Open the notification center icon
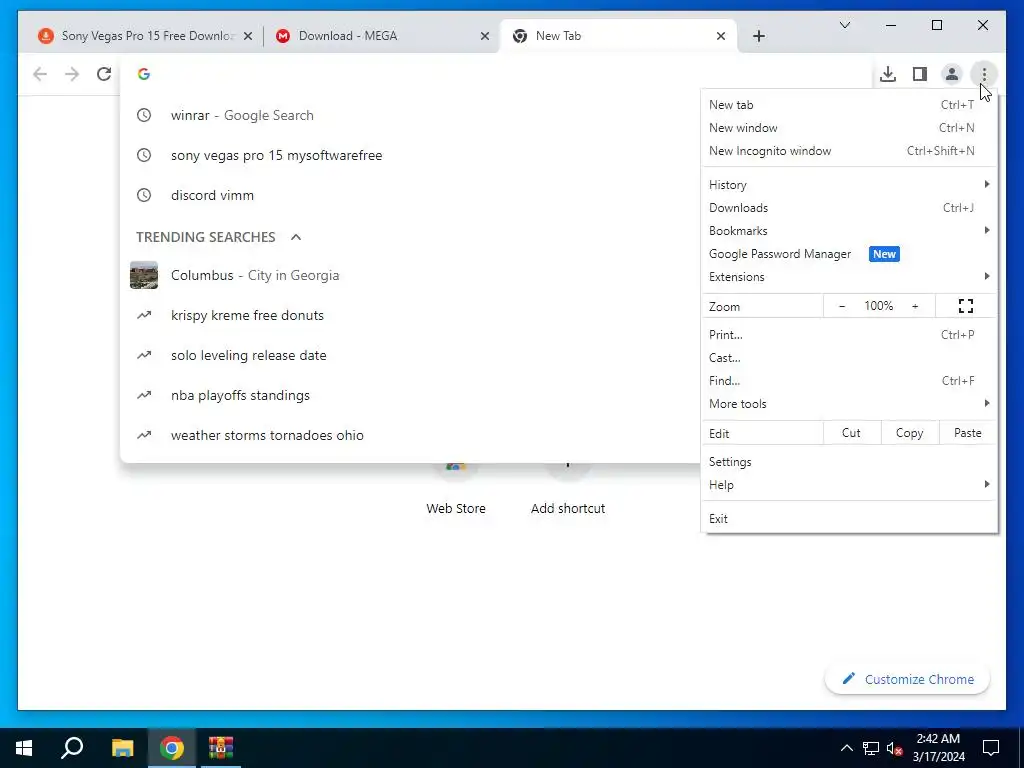 [x=991, y=748]
